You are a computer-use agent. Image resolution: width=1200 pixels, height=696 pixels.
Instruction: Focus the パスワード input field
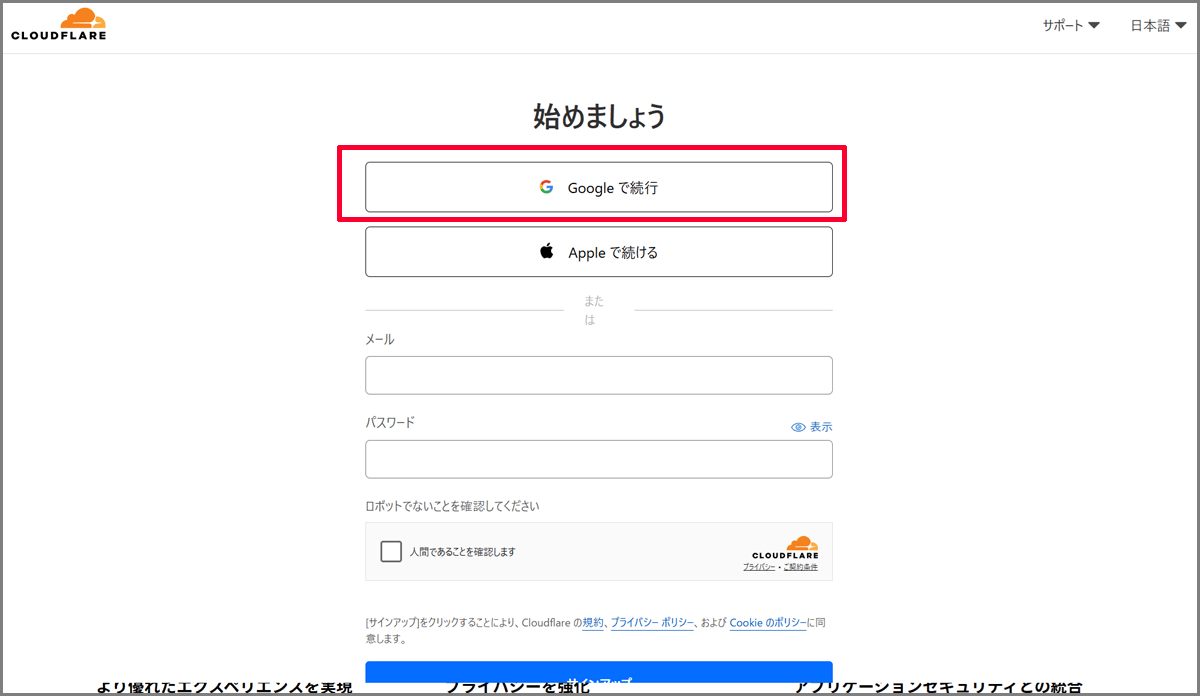[x=599, y=459]
